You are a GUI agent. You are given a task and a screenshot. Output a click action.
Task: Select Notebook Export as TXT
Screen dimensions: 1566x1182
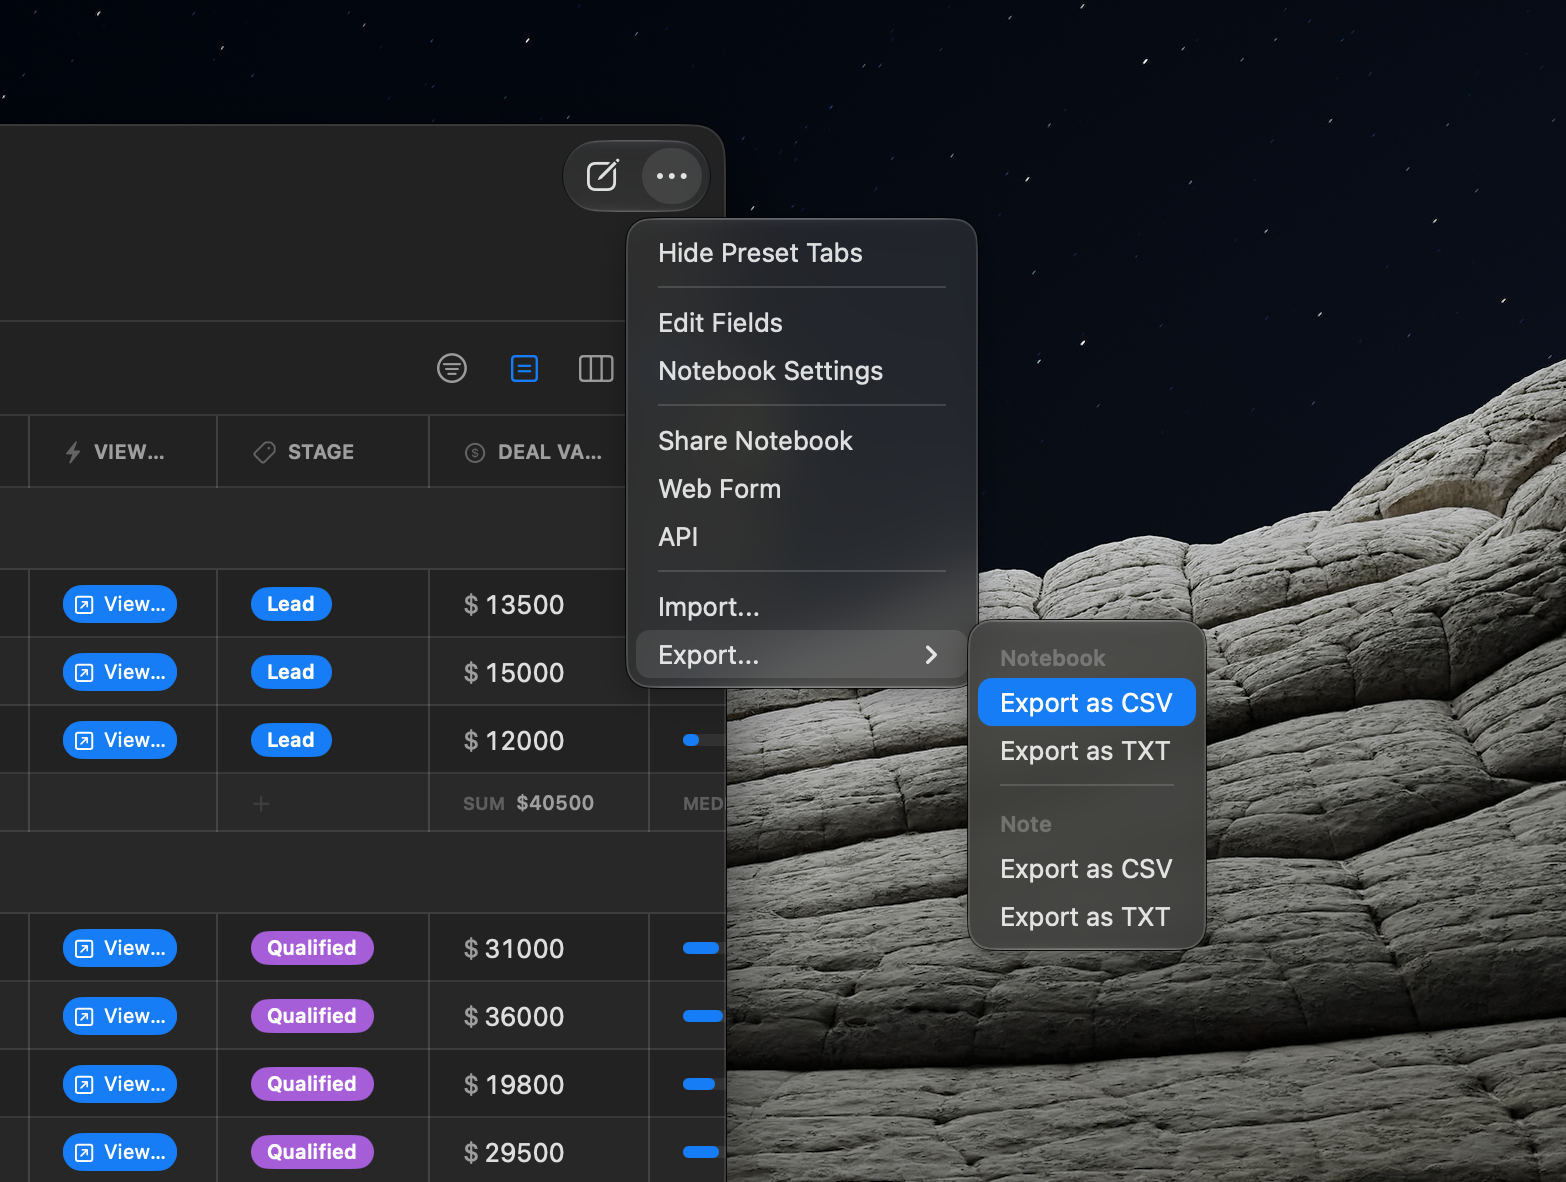tap(1086, 751)
